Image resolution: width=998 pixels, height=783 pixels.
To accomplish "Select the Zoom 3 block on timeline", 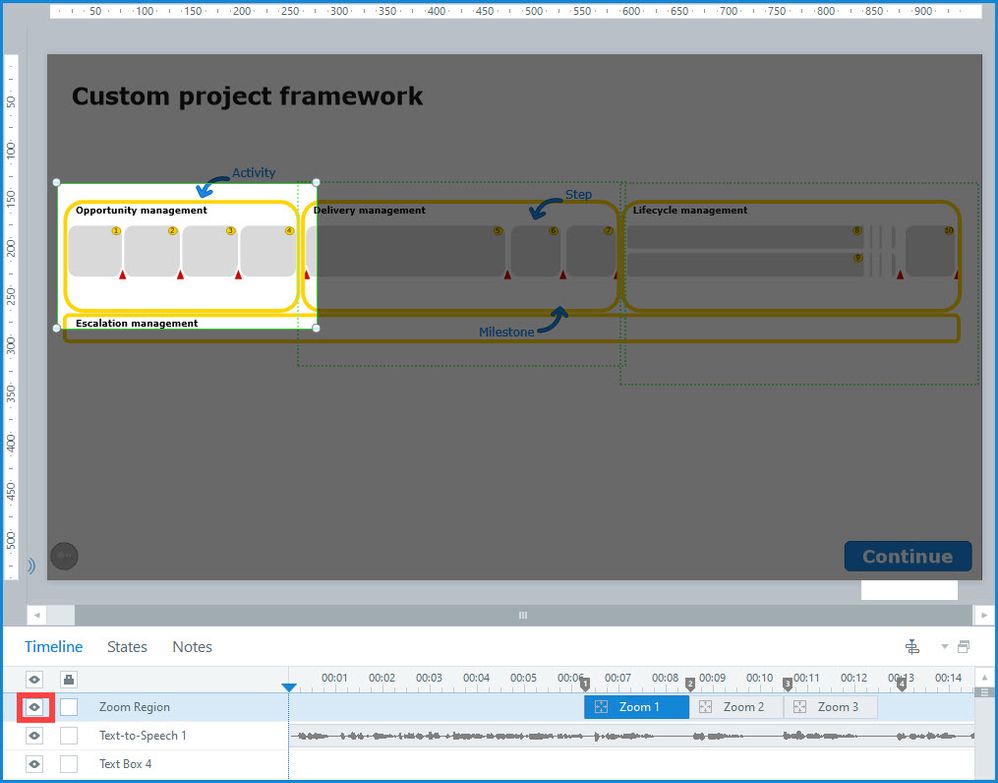I will [830, 707].
